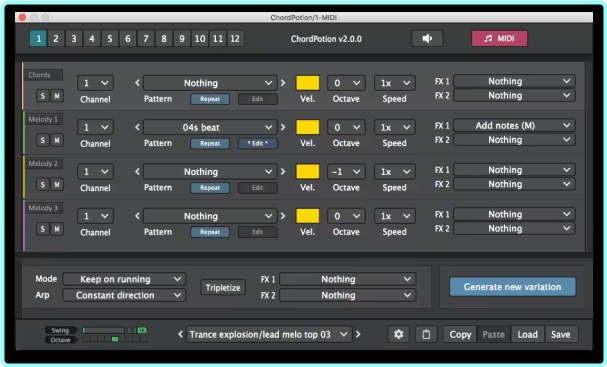Open the 04s beat pattern dropdown
Image resolution: width=607 pixels, height=367 pixels.
pos(210,127)
